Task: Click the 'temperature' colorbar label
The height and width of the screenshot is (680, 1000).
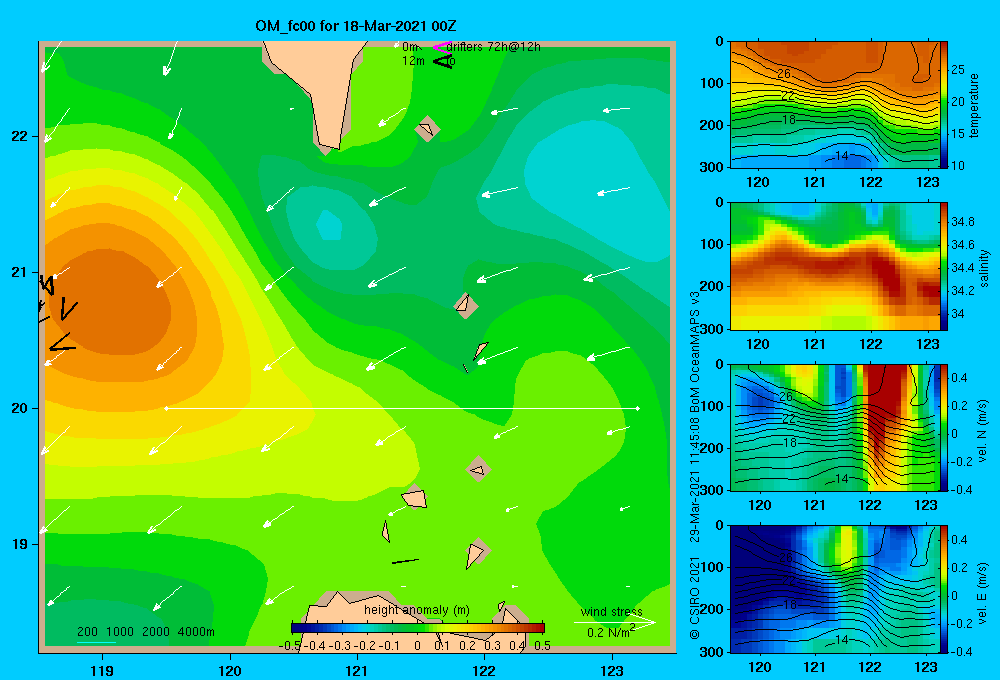Action: click(x=974, y=105)
